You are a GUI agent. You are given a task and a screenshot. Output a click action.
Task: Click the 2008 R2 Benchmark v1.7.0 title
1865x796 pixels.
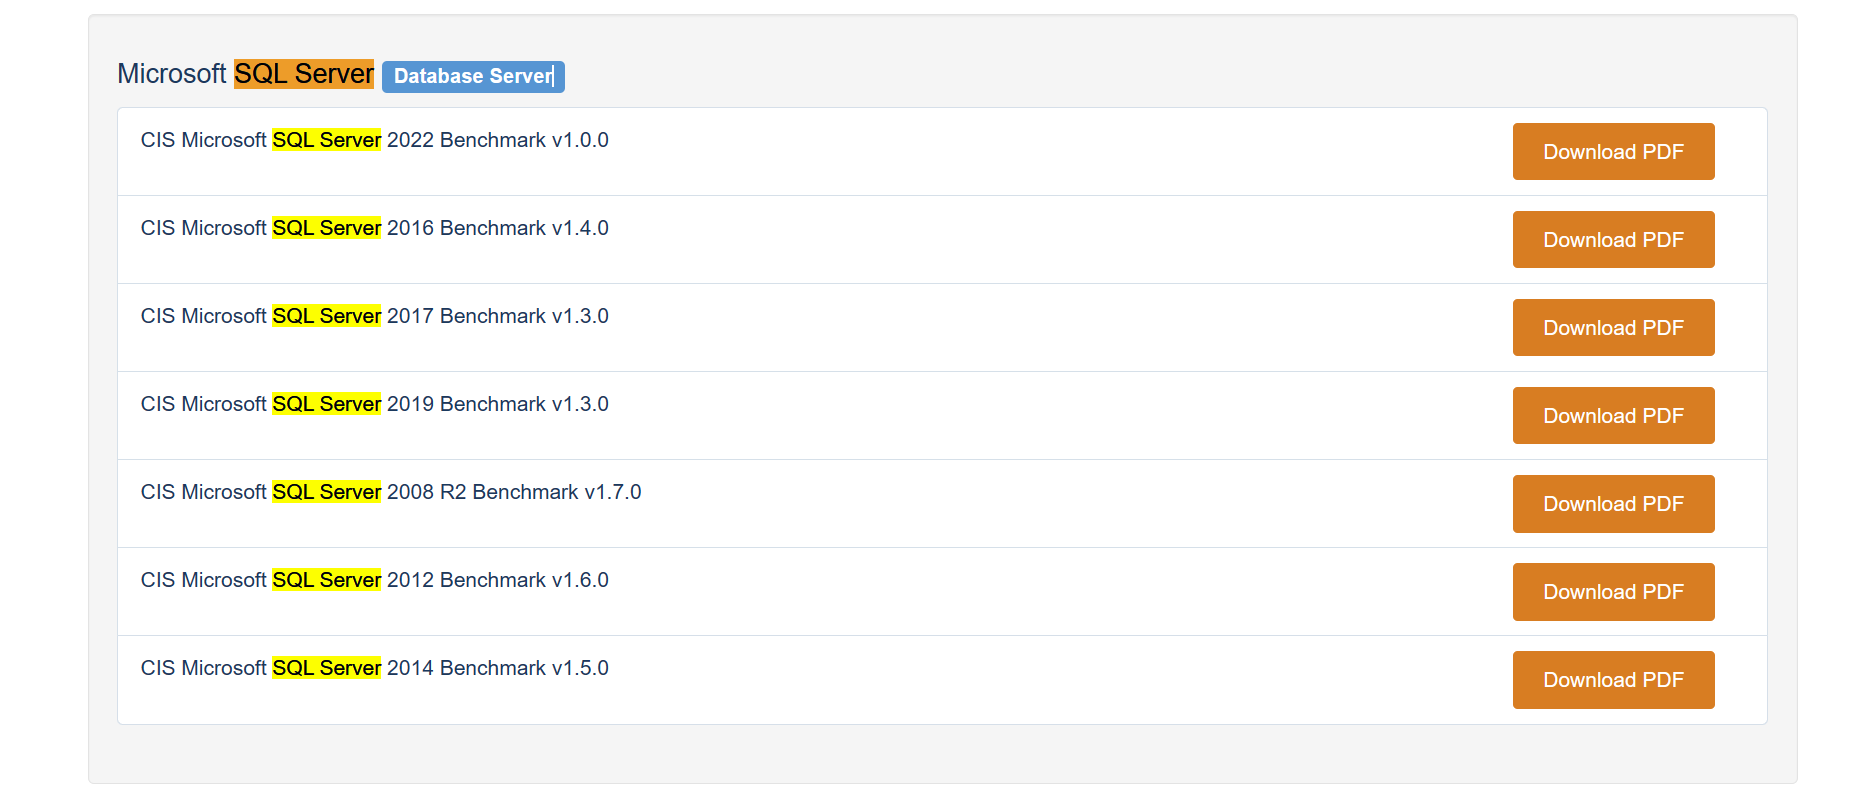click(x=513, y=492)
